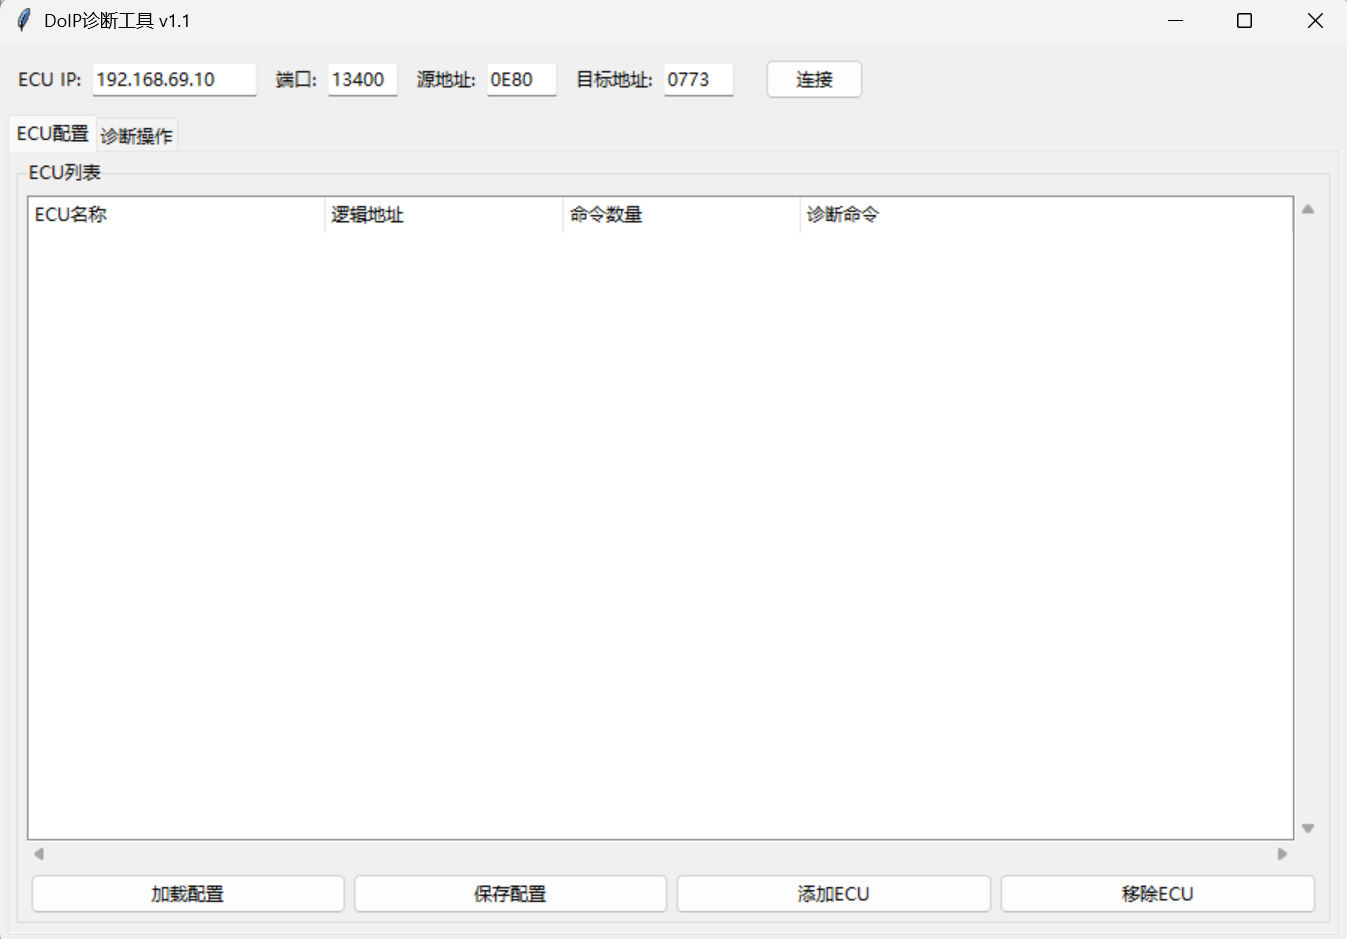The height and width of the screenshot is (939, 1347).
Task: Switch to the 诊断操作 tab
Action: tap(136, 135)
